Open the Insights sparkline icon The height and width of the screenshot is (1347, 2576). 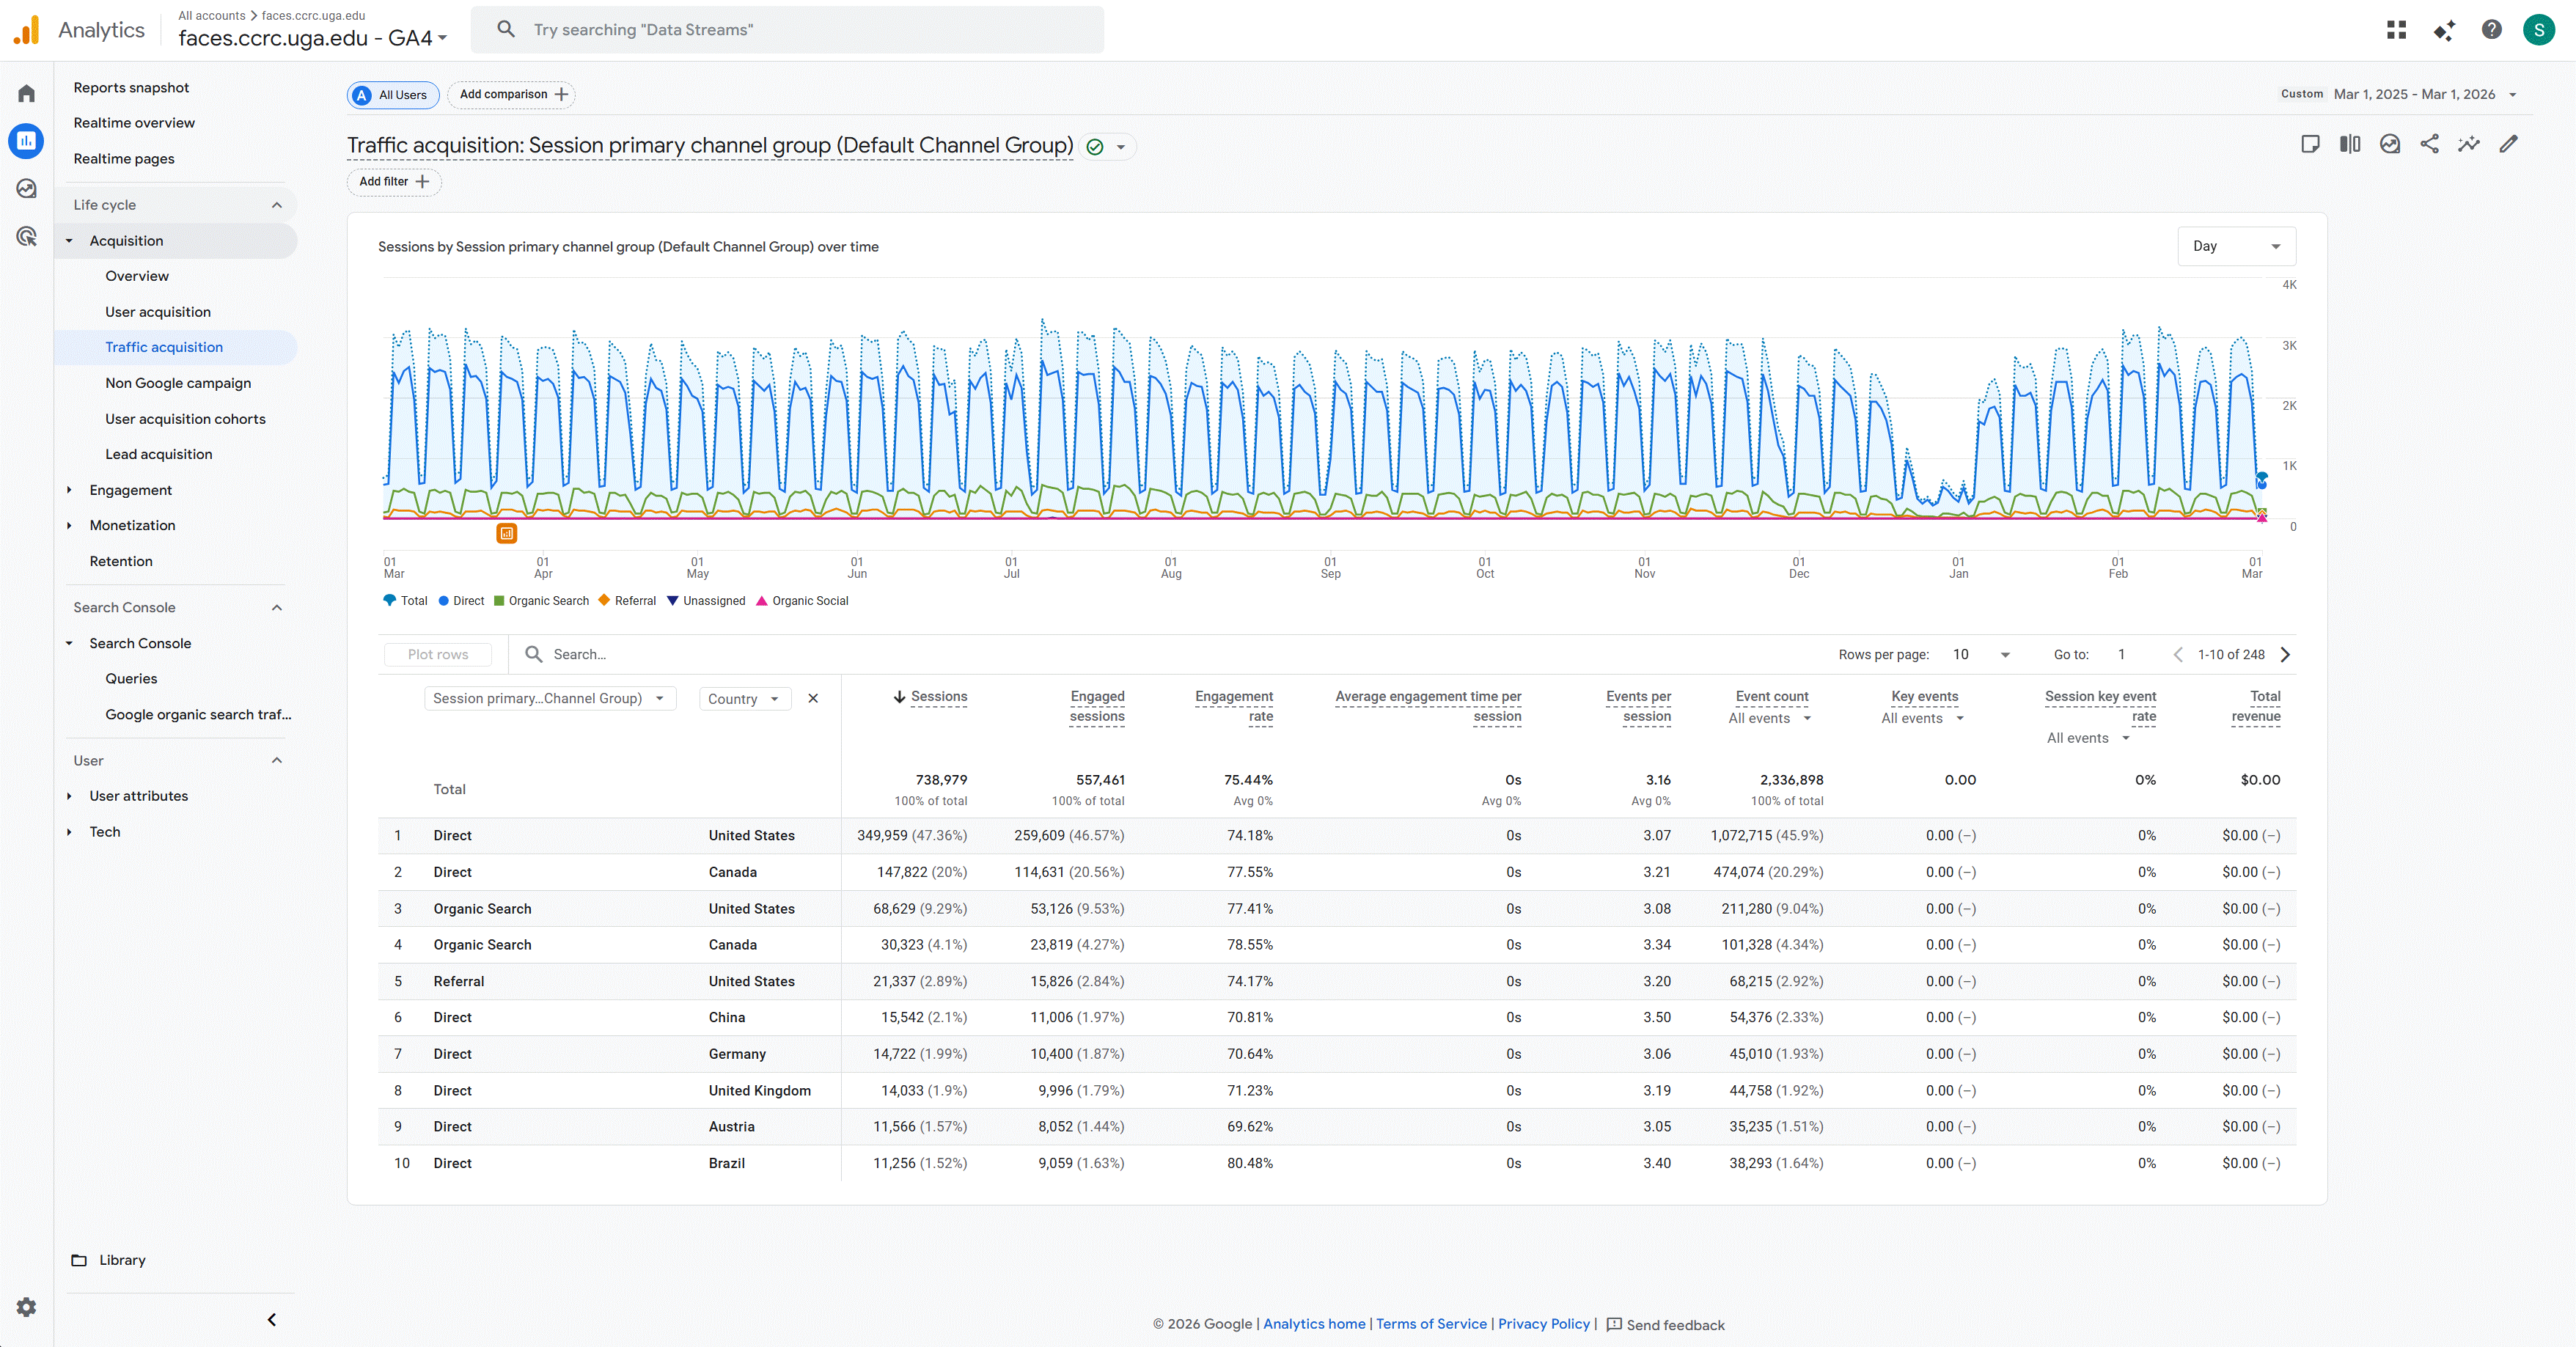(x=2469, y=144)
